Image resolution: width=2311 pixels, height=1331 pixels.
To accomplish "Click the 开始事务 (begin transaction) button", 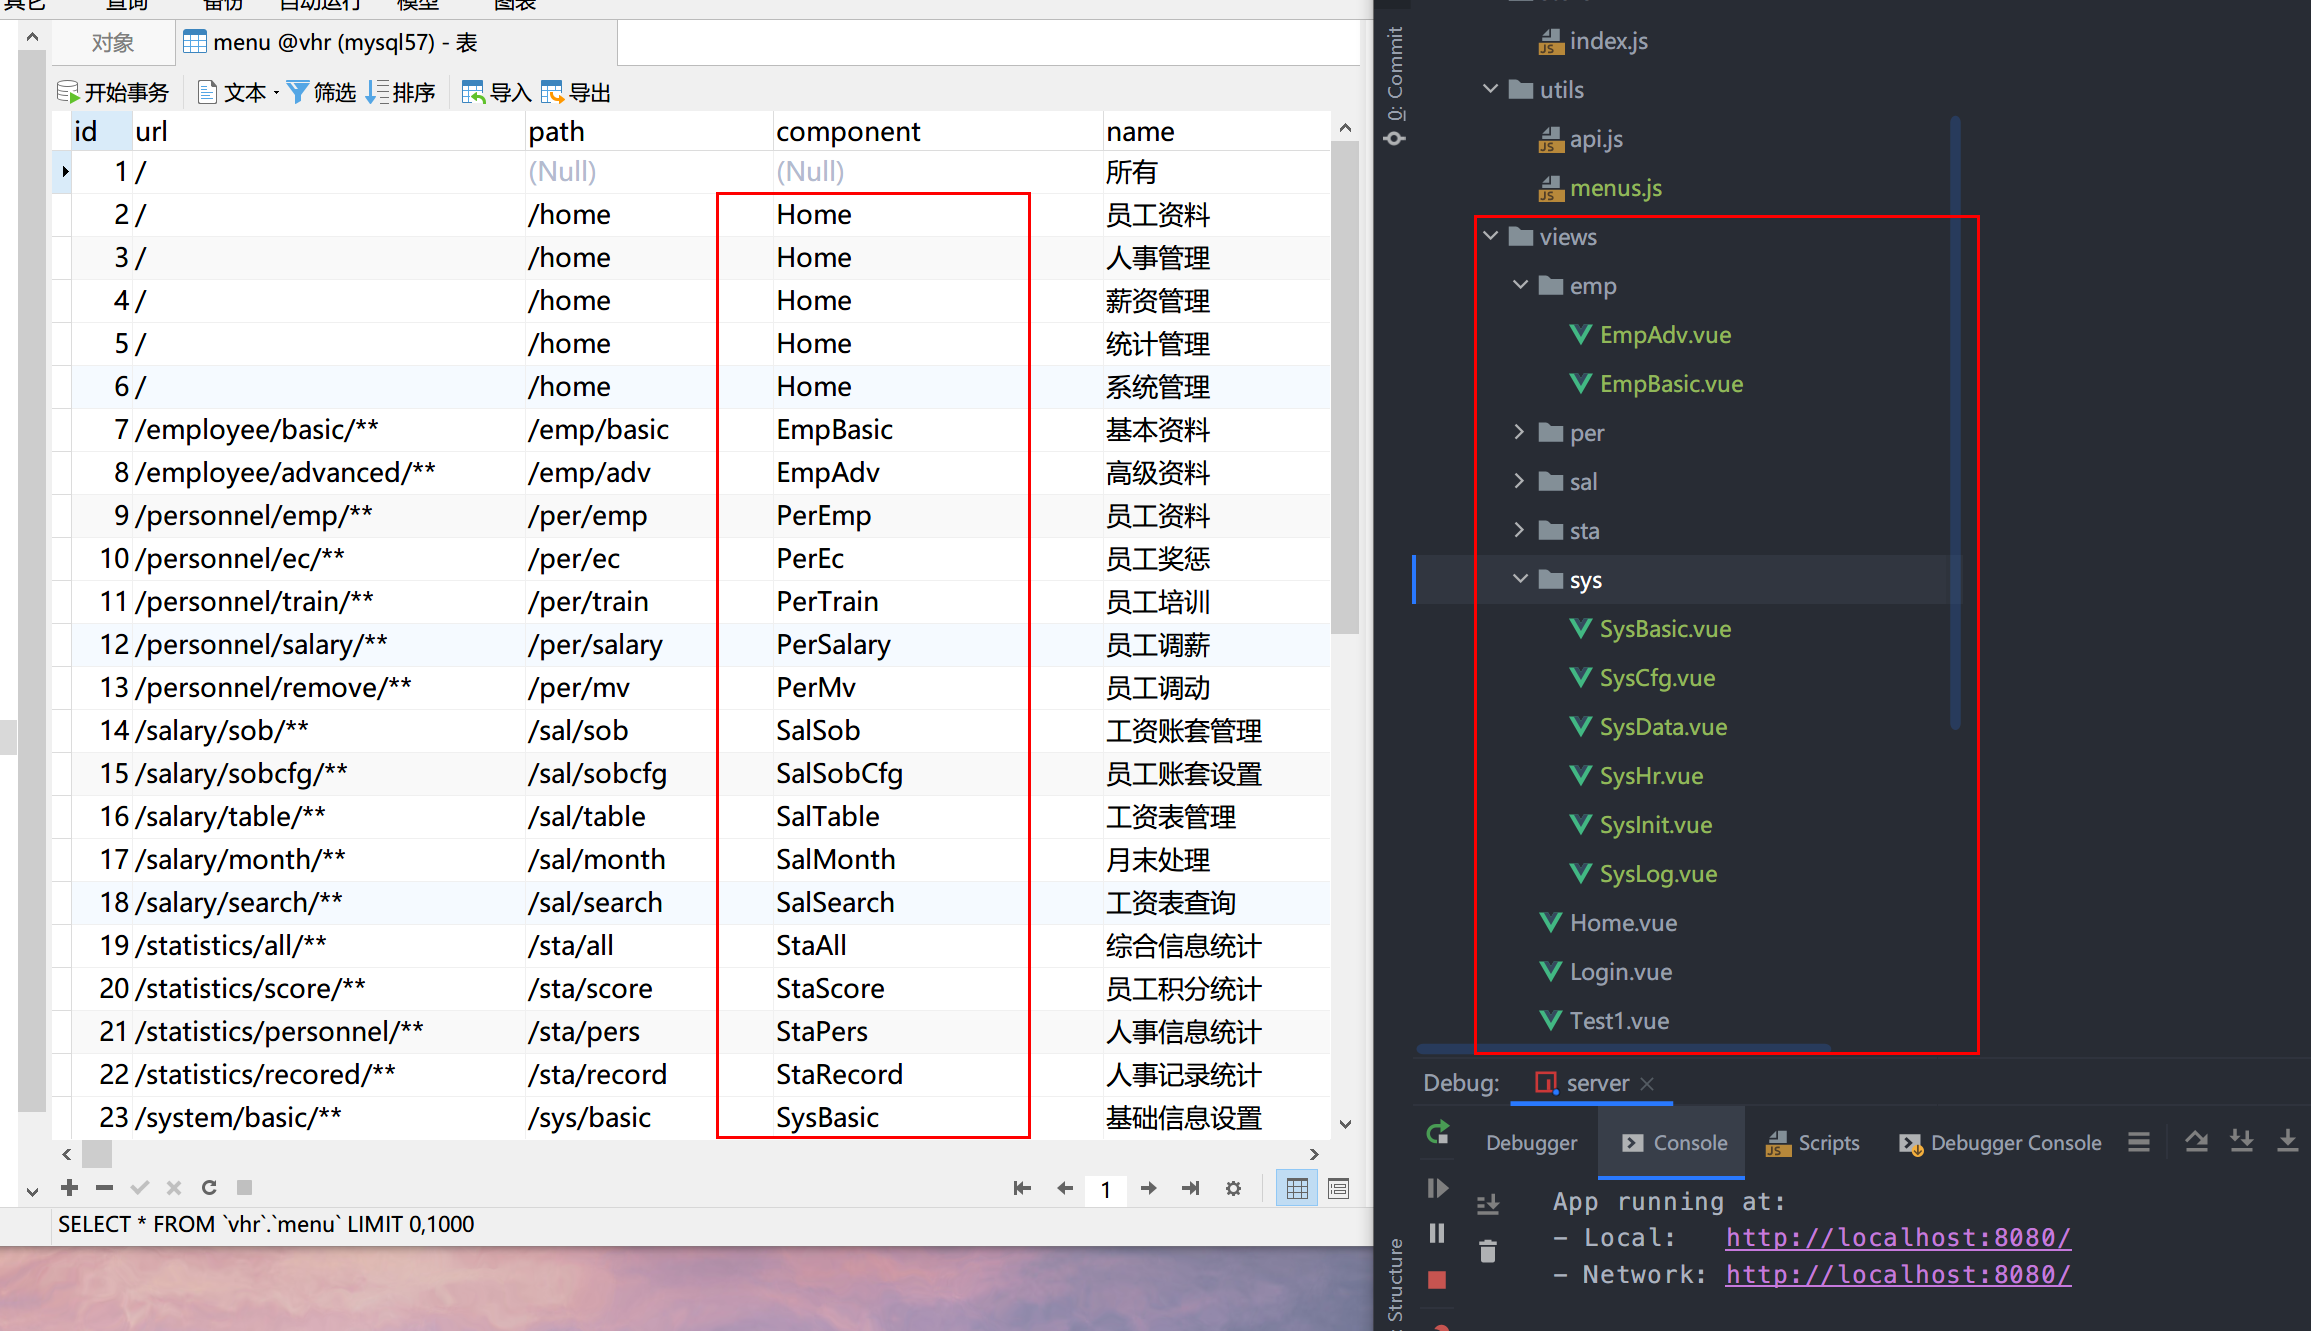I will [113, 93].
